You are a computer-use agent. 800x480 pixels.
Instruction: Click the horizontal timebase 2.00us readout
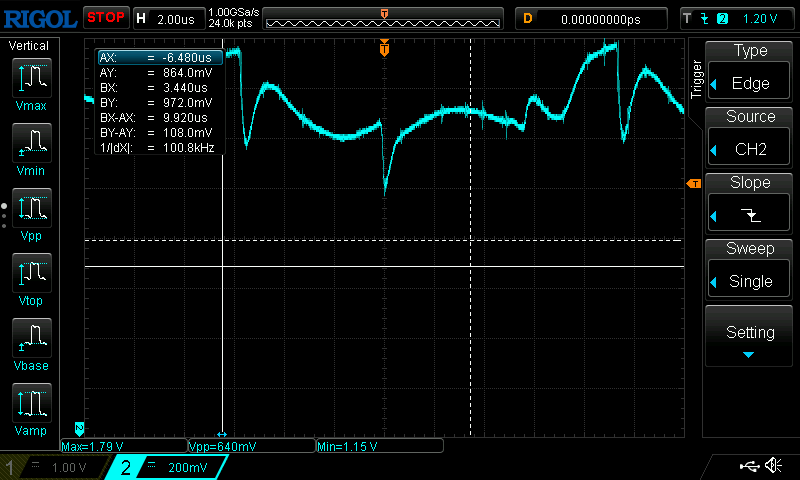[176, 19]
